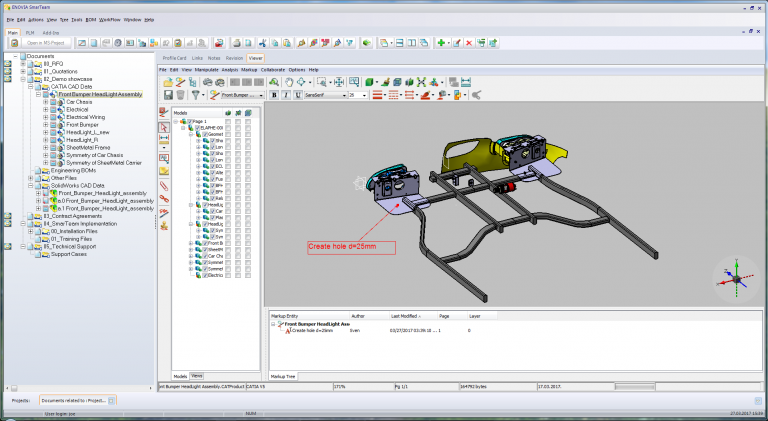Select the Create hole d=25mm markup entry
768x421 pixels.
coord(312,330)
